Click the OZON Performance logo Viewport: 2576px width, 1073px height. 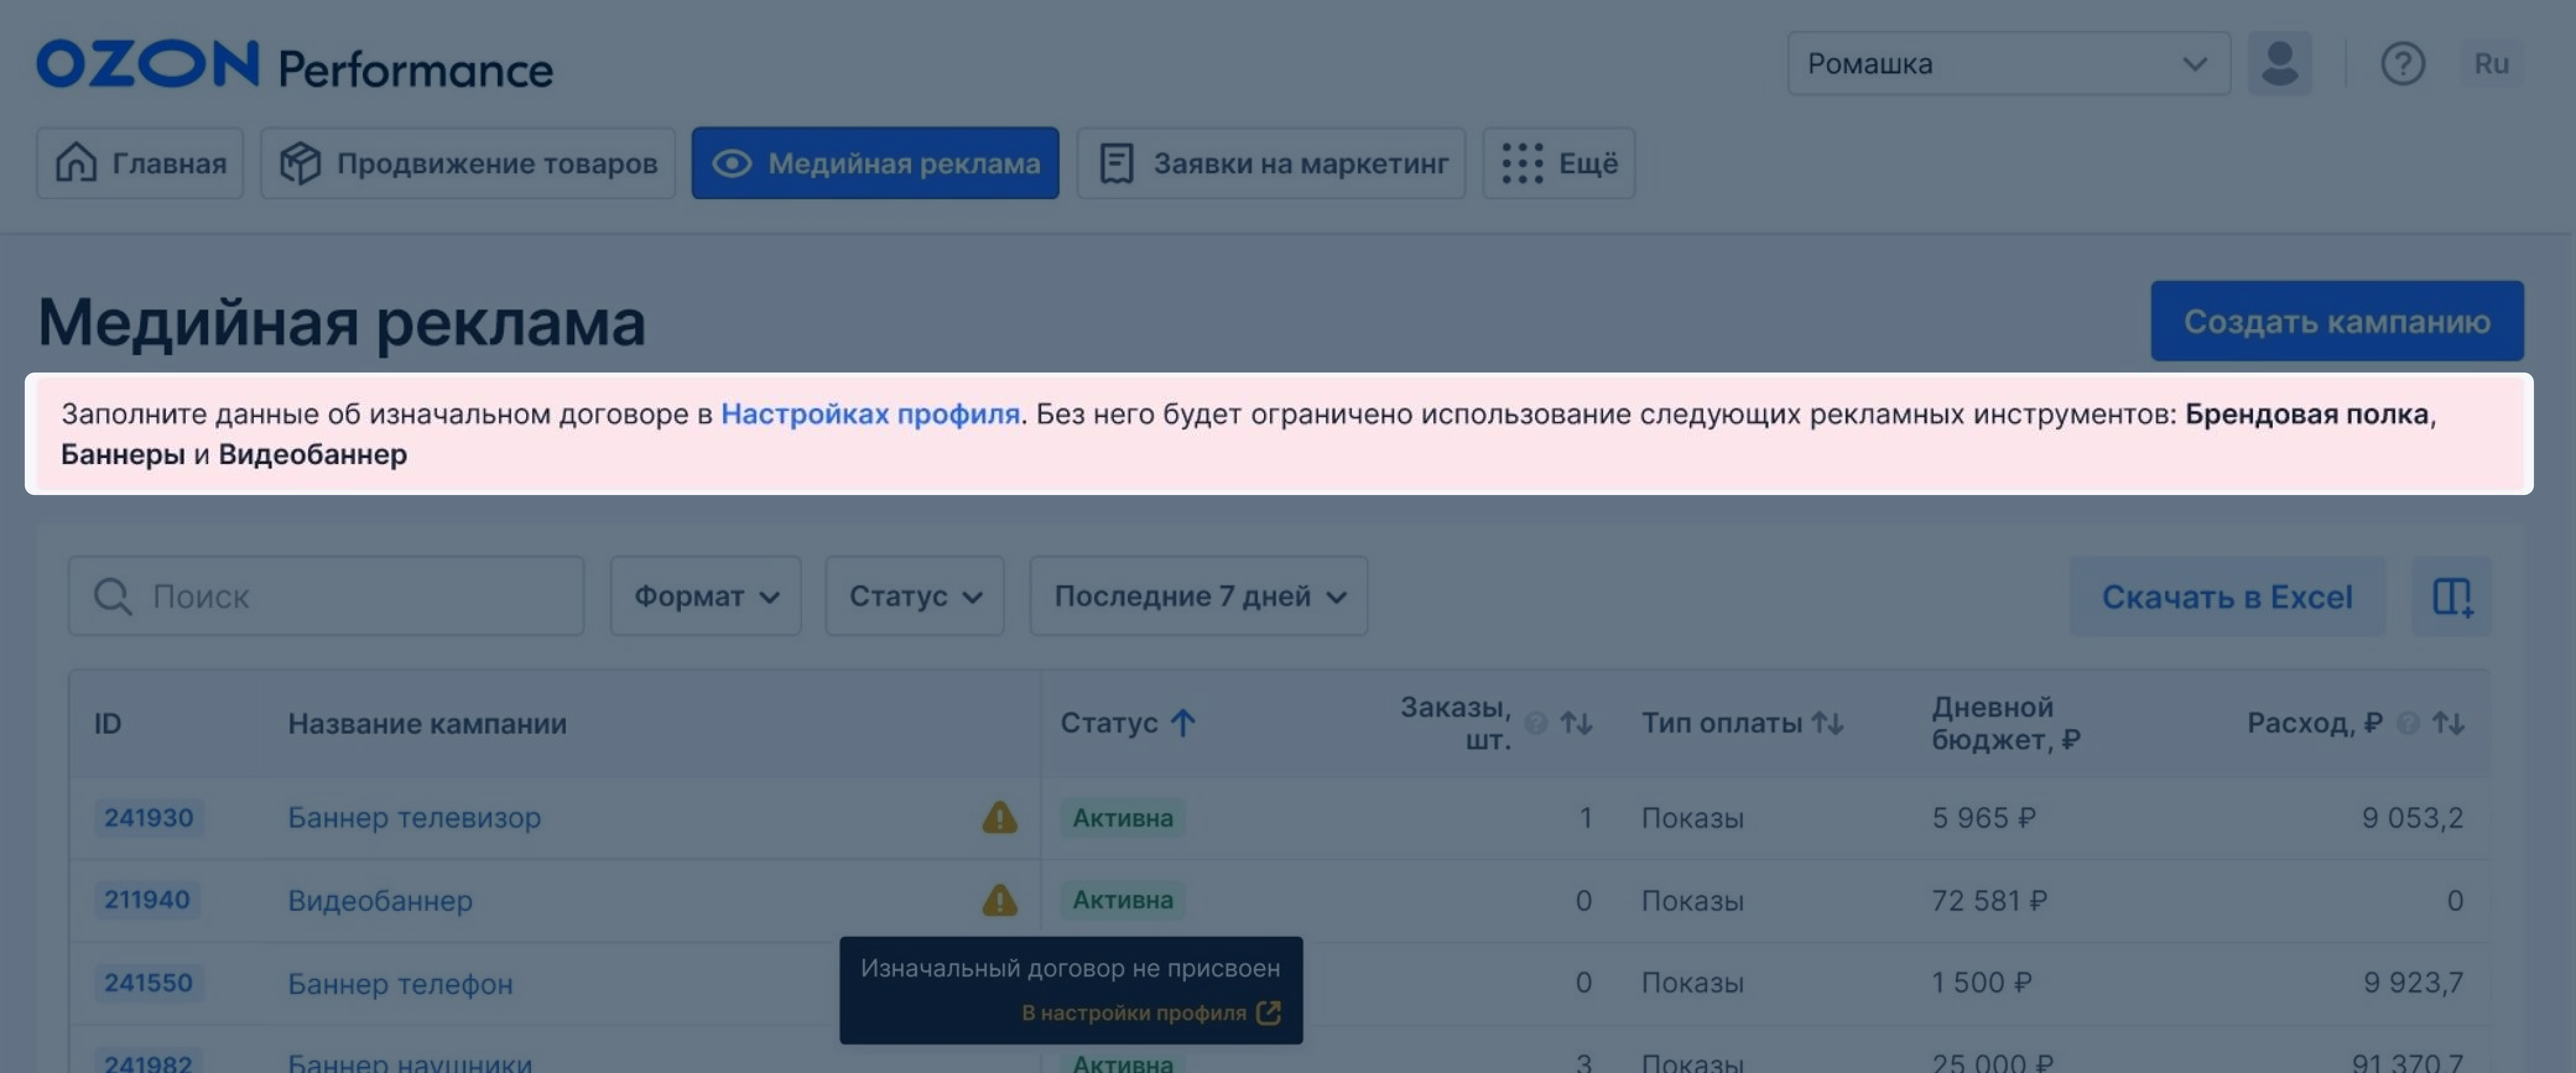point(295,65)
